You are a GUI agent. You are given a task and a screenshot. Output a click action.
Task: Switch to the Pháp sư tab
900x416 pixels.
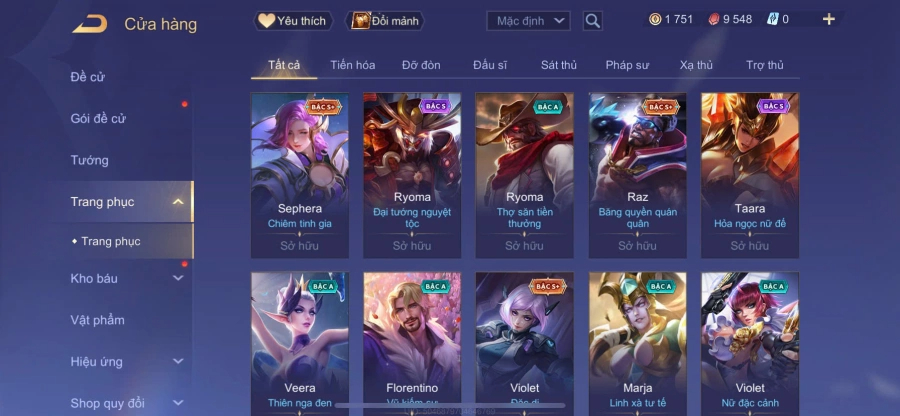pos(627,65)
